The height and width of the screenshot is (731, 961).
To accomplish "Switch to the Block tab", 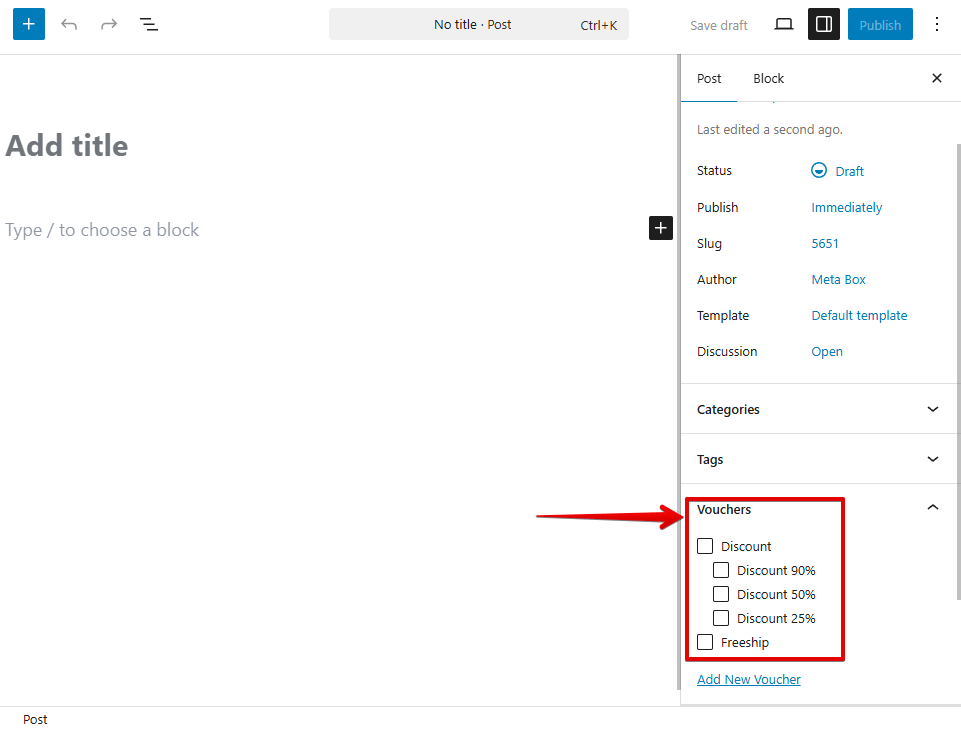I will point(768,78).
